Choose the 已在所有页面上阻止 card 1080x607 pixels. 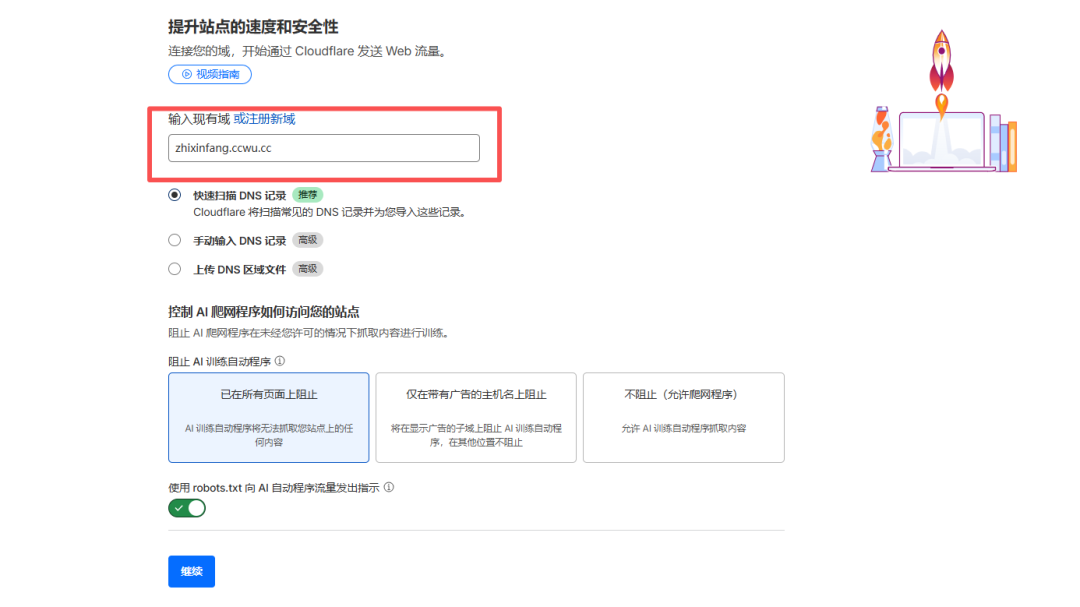pyautogui.click(x=269, y=418)
